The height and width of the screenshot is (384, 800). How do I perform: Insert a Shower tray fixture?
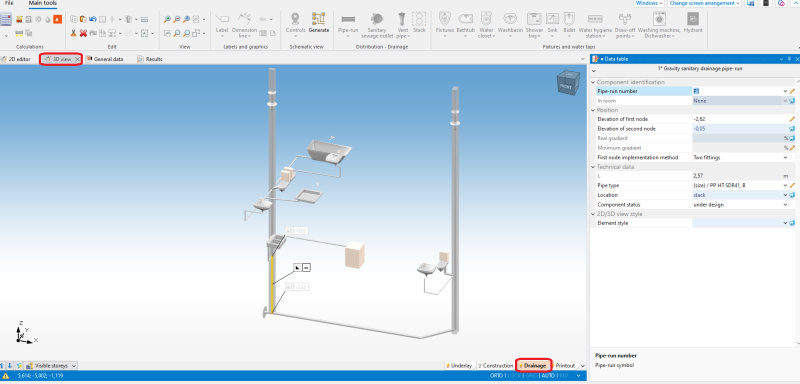(x=534, y=25)
